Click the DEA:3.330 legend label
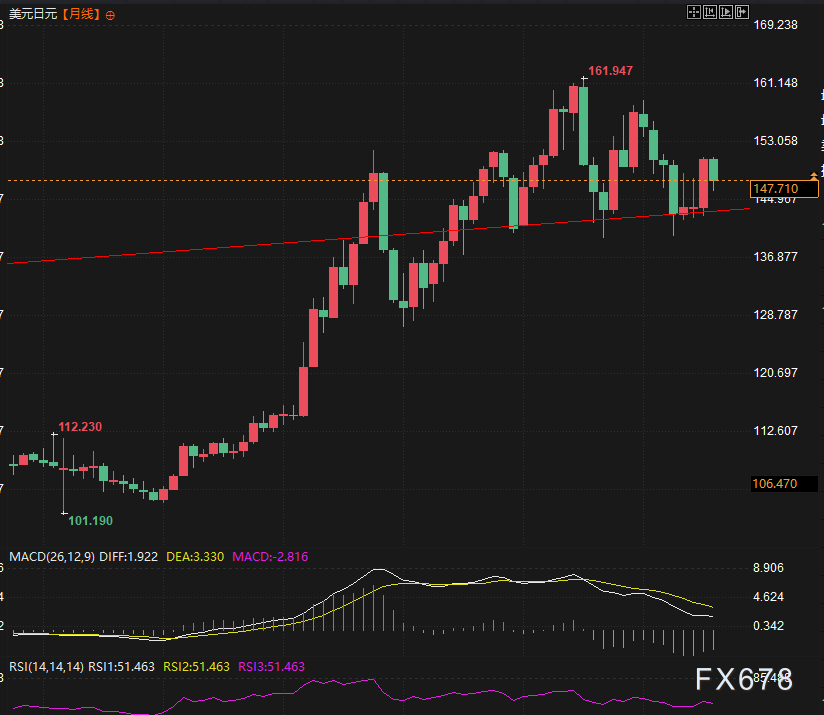Screen dimensions: 824x715 (x=195, y=557)
